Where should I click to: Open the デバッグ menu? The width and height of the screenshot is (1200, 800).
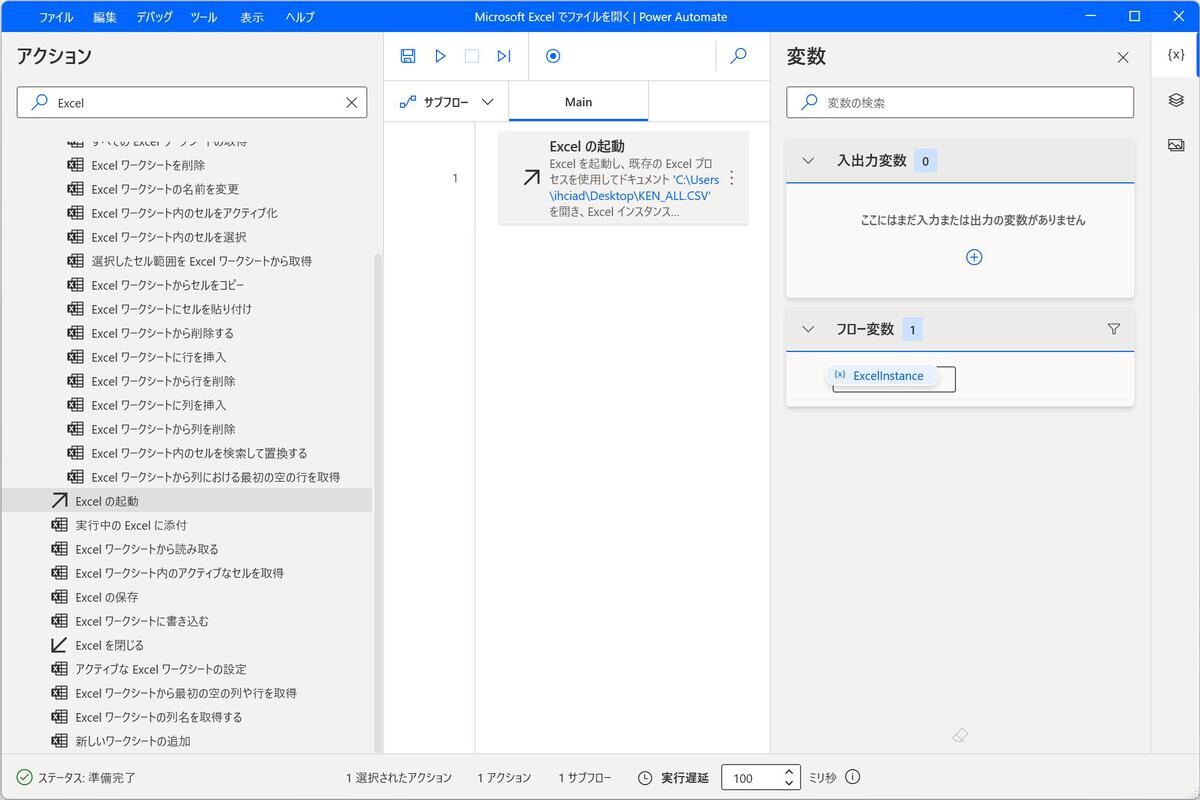pos(154,17)
